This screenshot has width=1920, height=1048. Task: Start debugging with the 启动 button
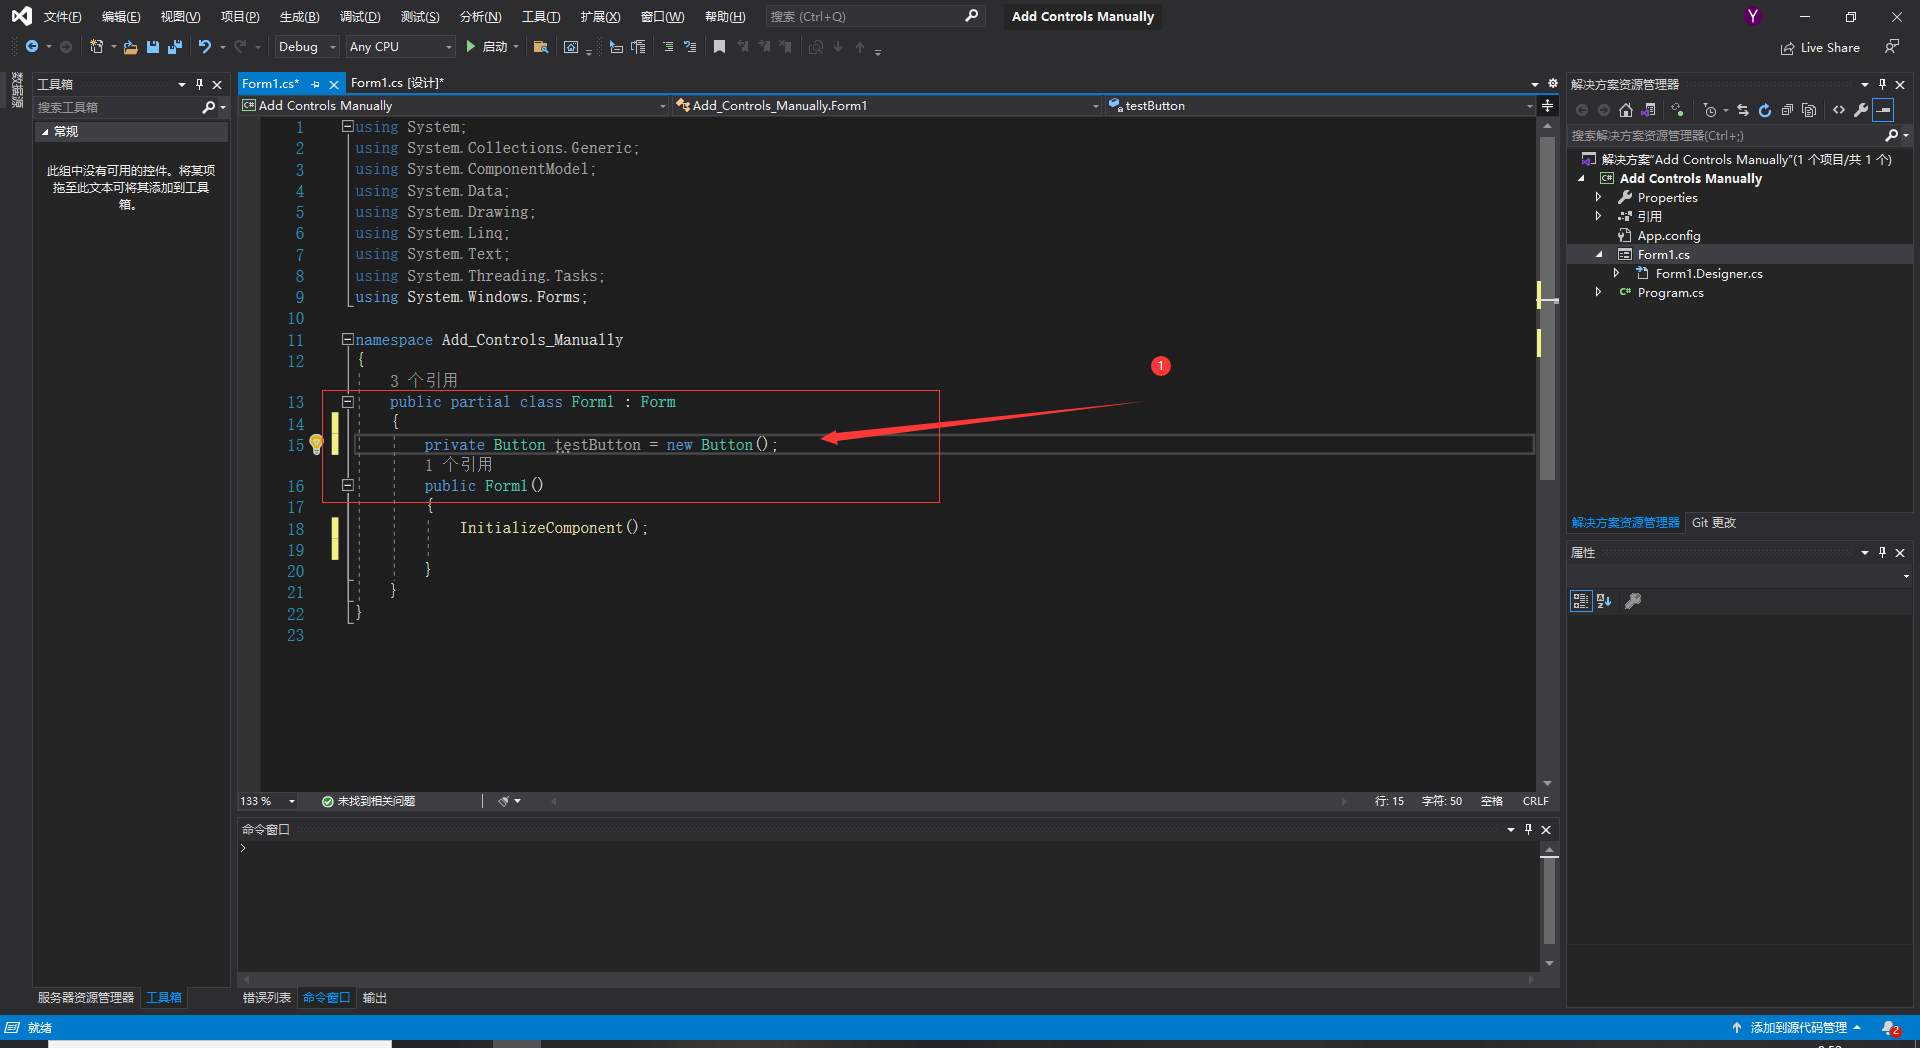[490, 47]
